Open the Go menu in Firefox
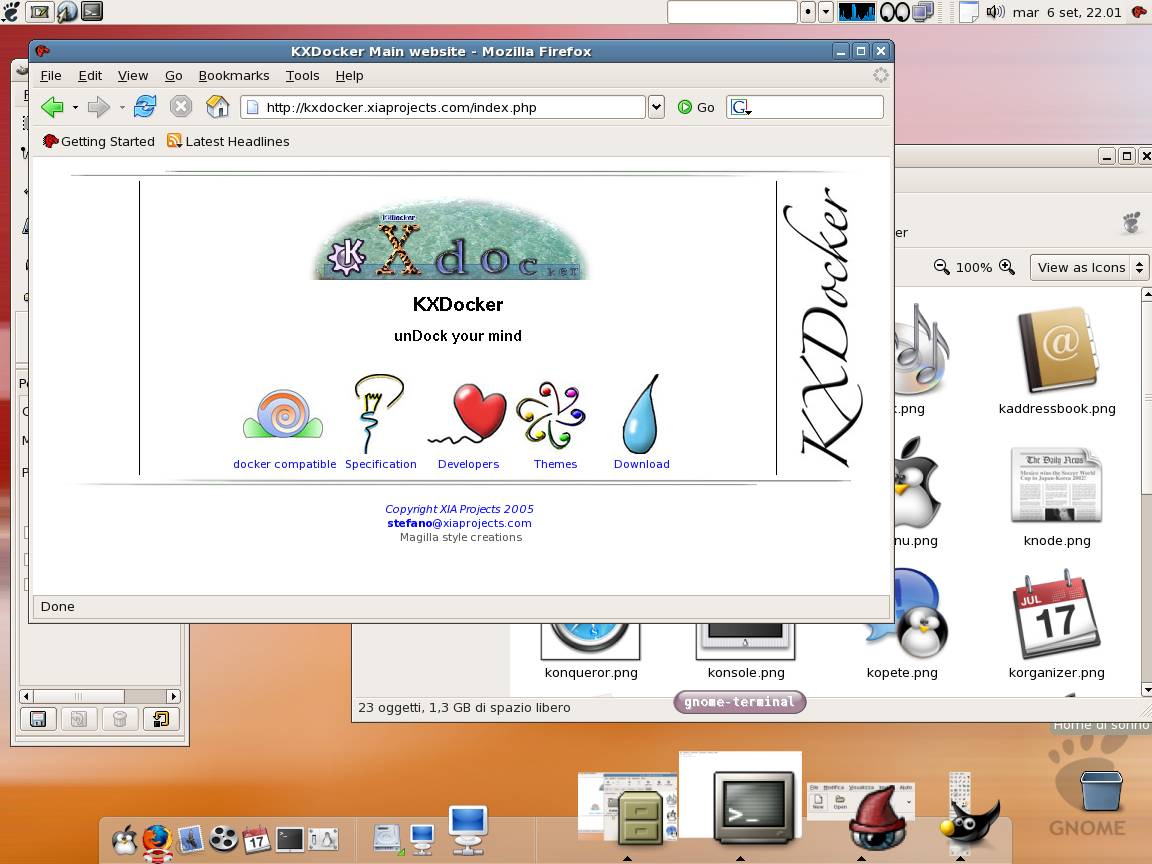The image size is (1152, 864). 173,76
